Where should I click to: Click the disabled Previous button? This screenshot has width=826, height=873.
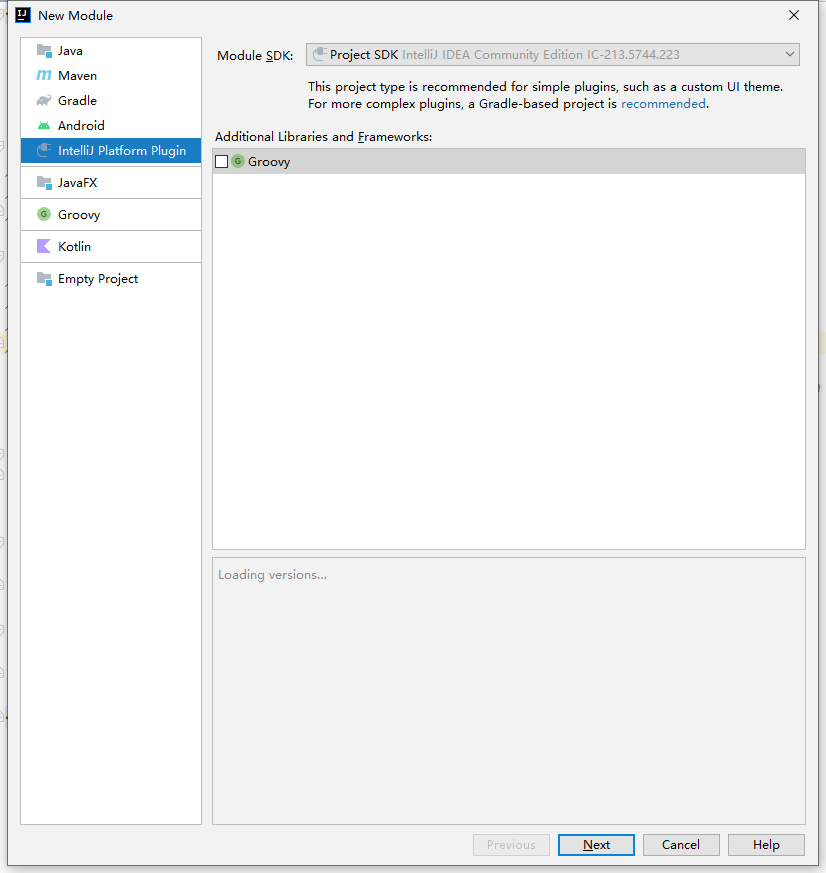coord(511,845)
